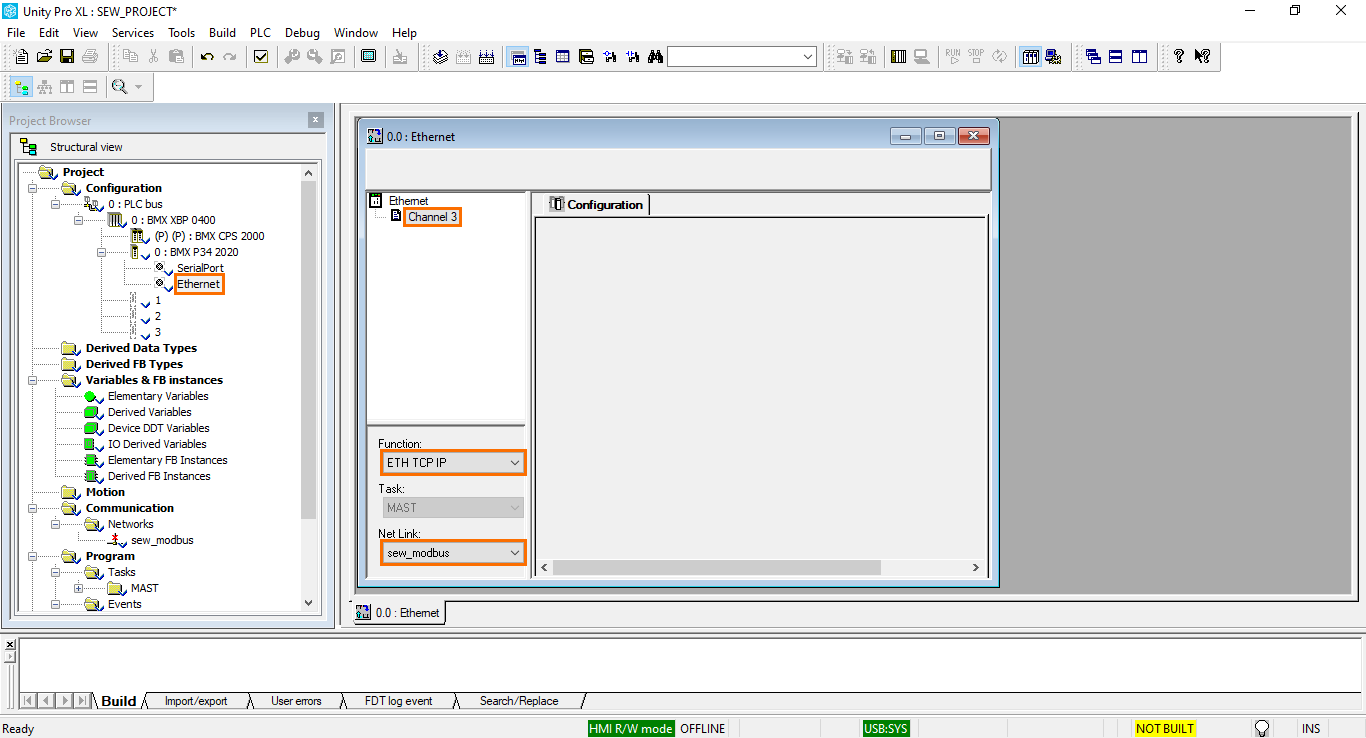
Task: Open the Services menu
Action: (133, 33)
